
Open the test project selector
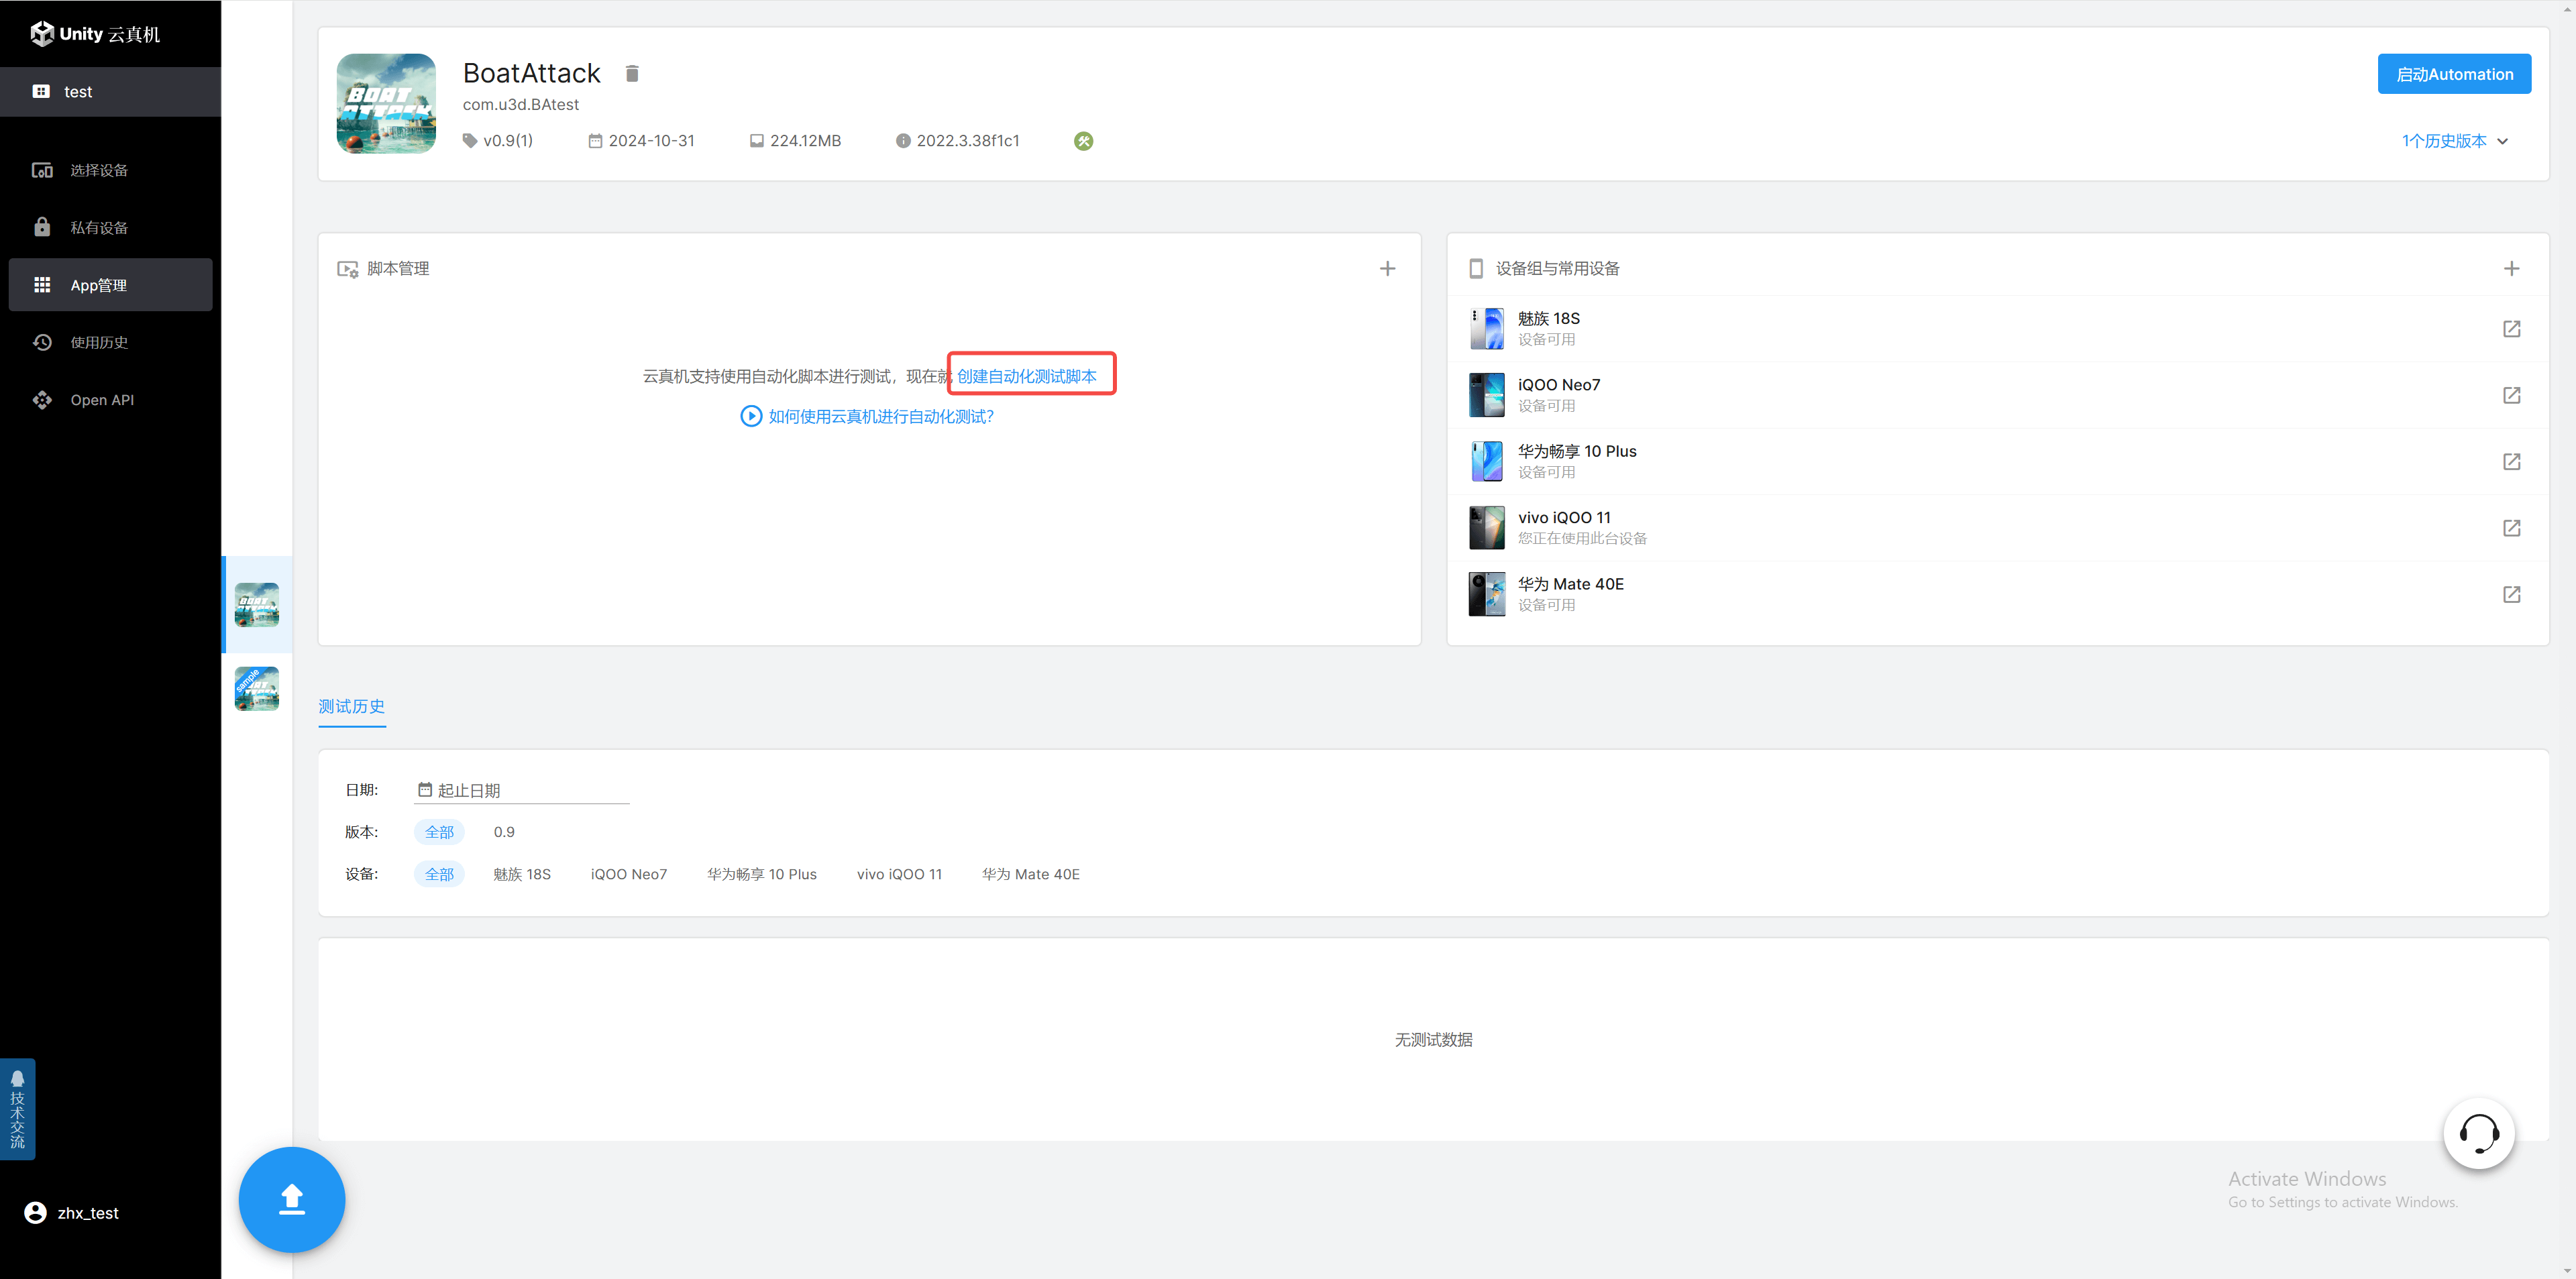[x=110, y=92]
